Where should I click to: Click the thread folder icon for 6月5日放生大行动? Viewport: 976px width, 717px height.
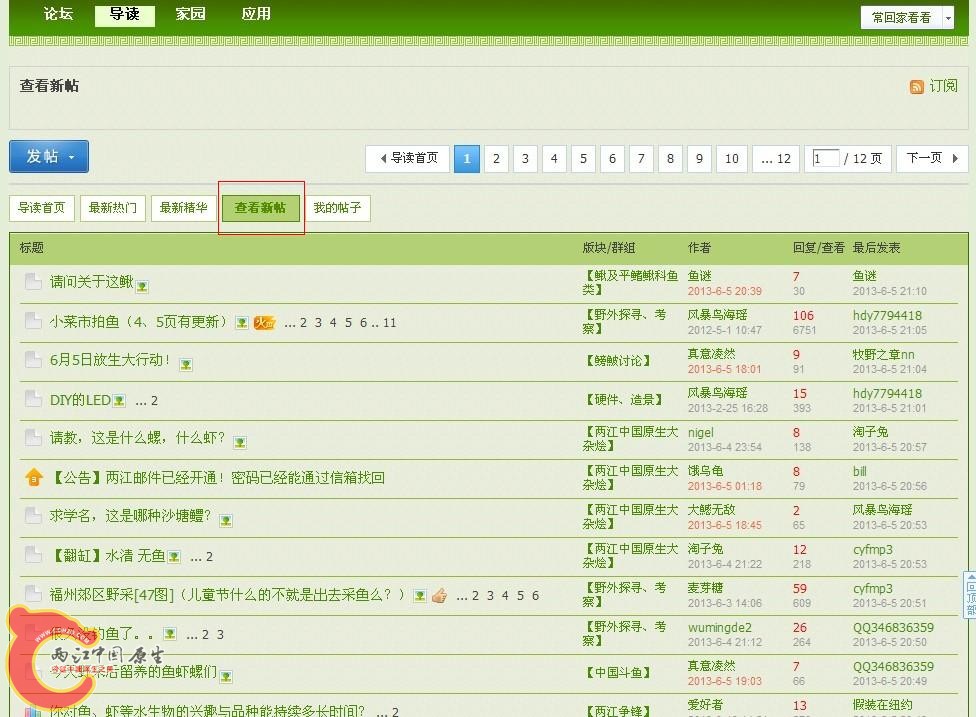[34, 361]
